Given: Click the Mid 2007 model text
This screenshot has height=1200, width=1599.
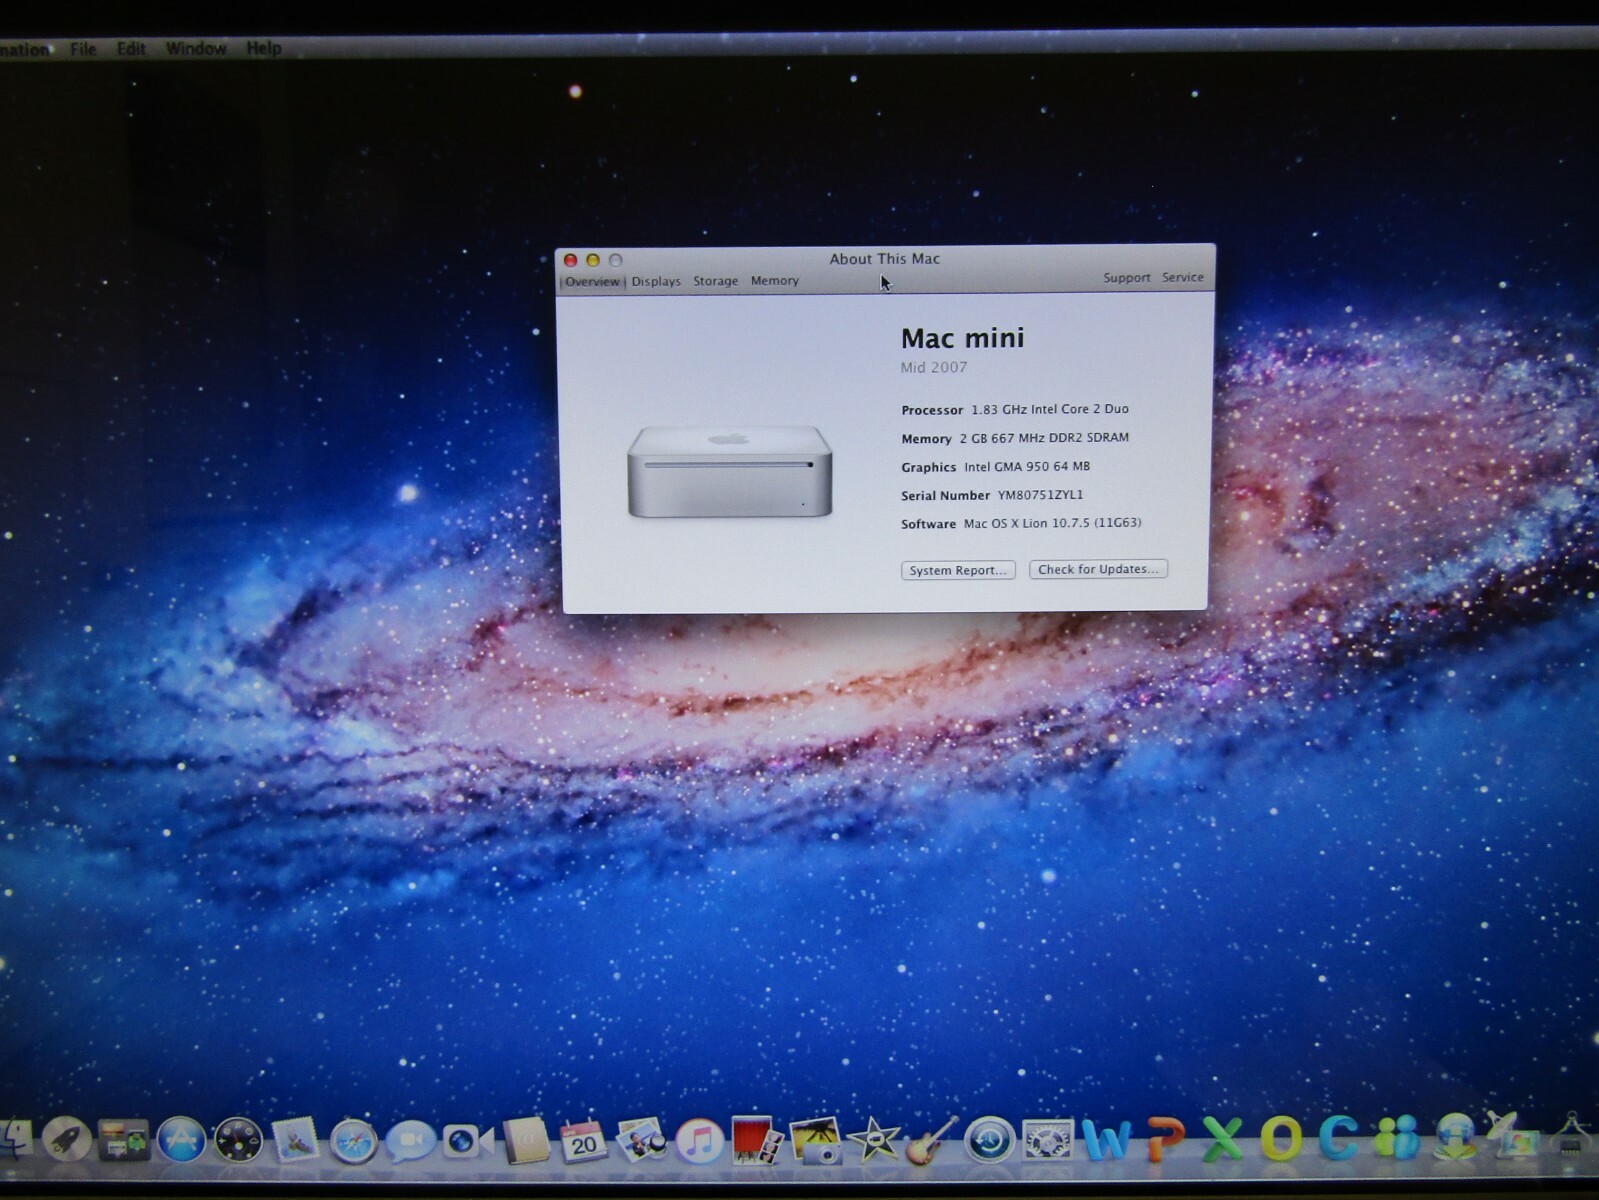Looking at the screenshot, I should coord(934,367).
